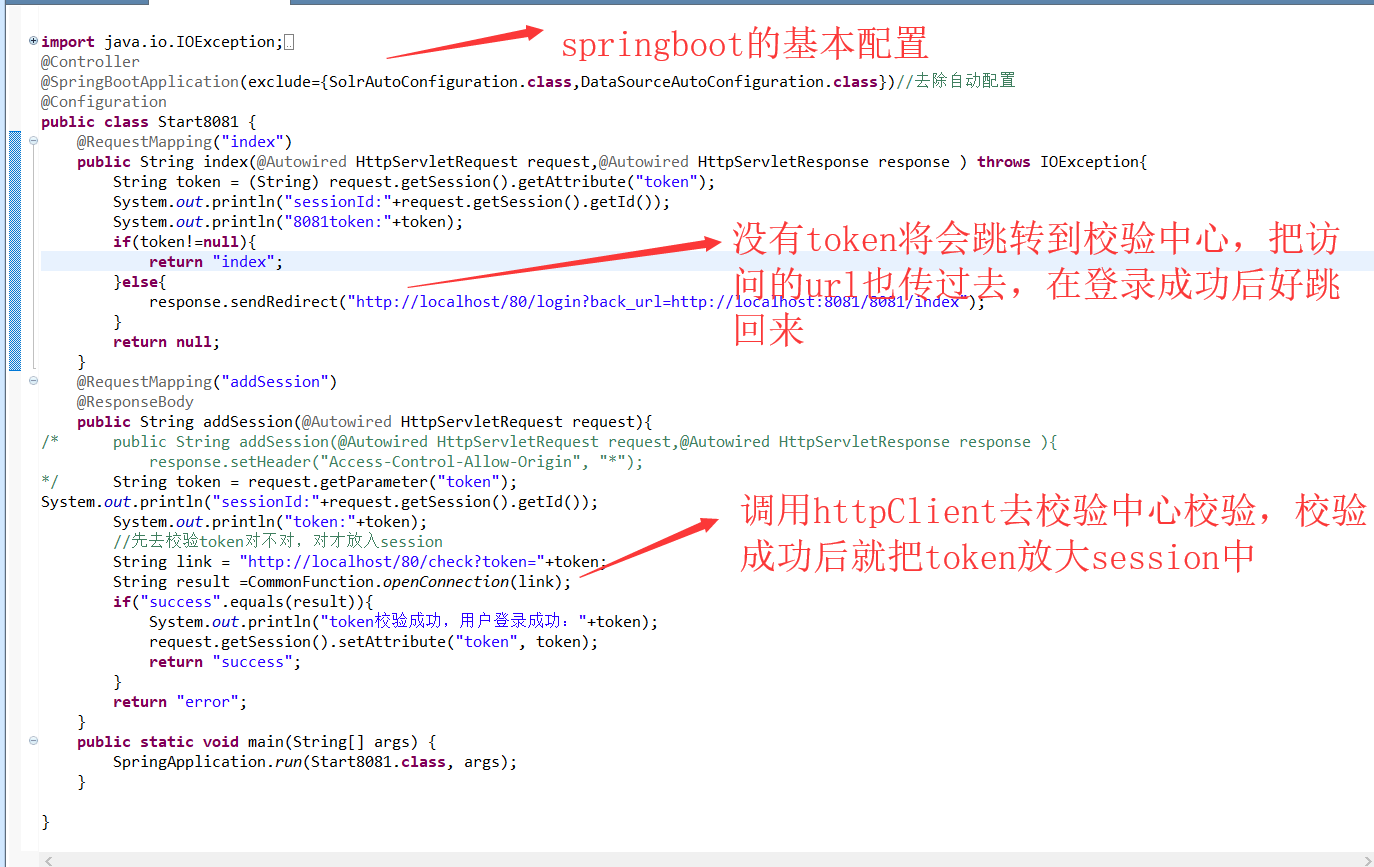The width and height of the screenshot is (1374, 867).
Task: Click the blue range indicator in left gutter
Action: tap(14, 250)
